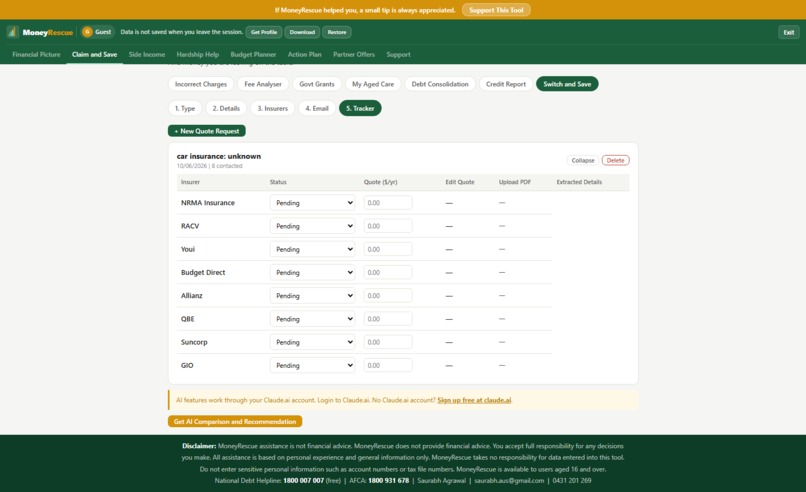The width and height of the screenshot is (806, 492).
Task: Go to step 3. Insurers
Action: [x=272, y=108]
